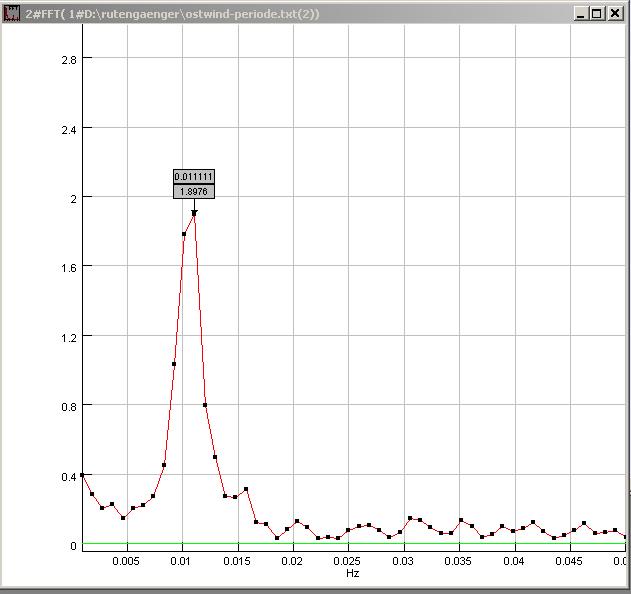Image resolution: width=631 pixels, height=594 pixels.
Task: Close the FFT chart window
Action: click(x=615, y=14)
